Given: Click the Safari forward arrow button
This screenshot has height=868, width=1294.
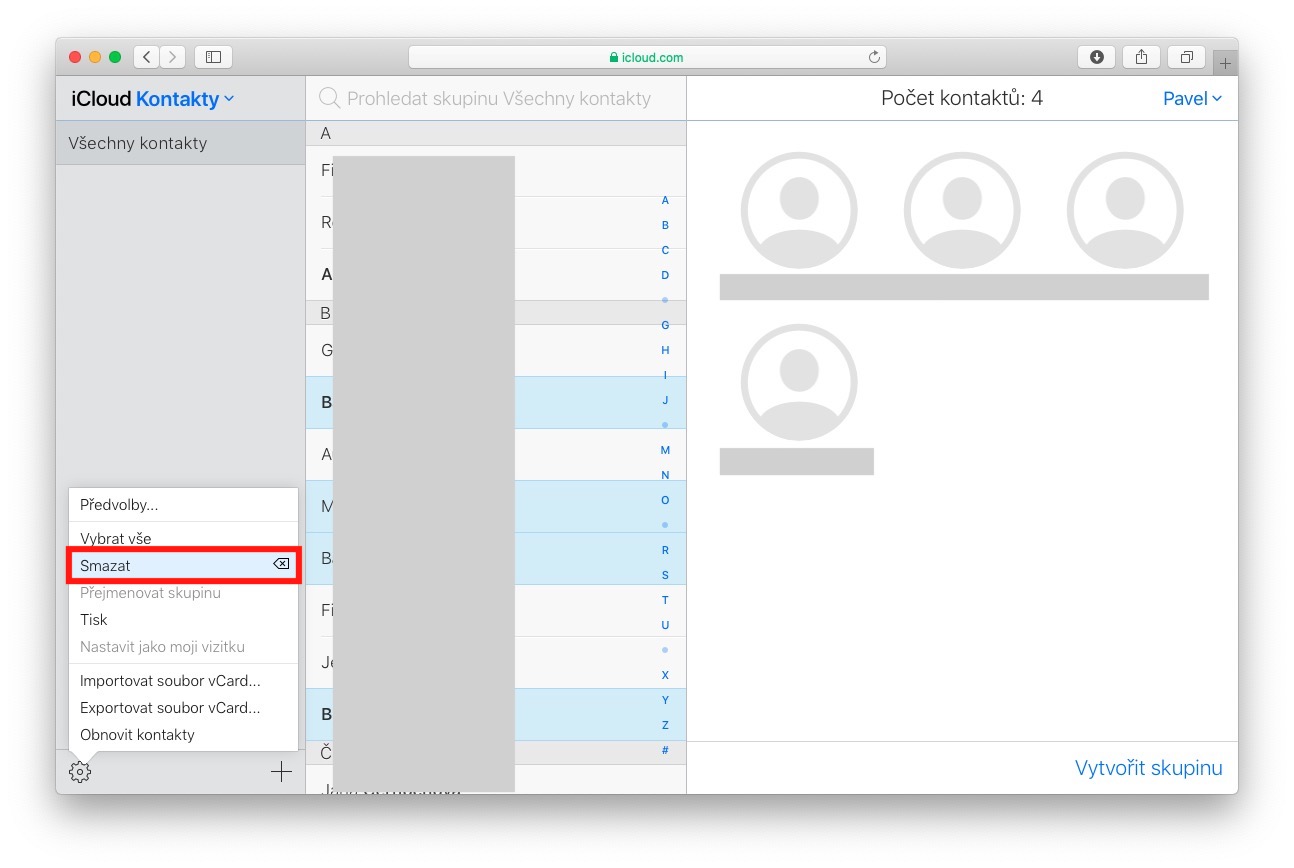Looking at the screenshot, I should pyautogui.click(x=173, y=57).
